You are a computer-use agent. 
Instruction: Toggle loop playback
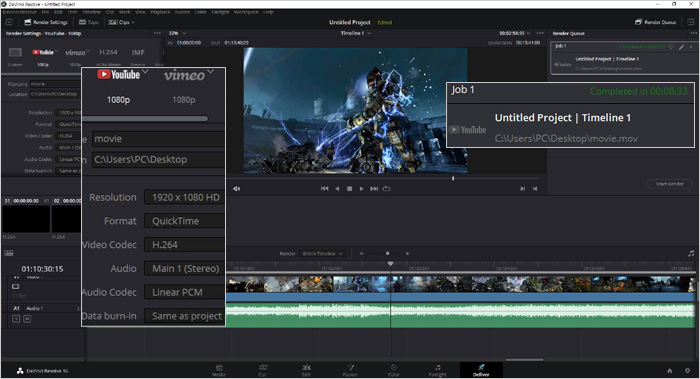click(x=387, y=189)
